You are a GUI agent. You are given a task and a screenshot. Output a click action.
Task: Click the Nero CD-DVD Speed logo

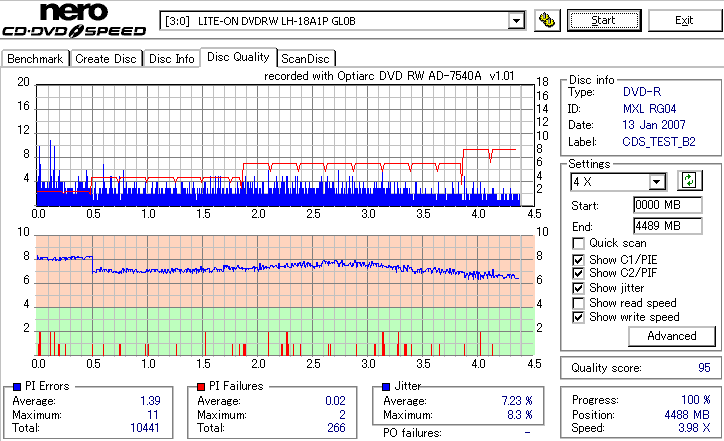[x=74, y=20]
